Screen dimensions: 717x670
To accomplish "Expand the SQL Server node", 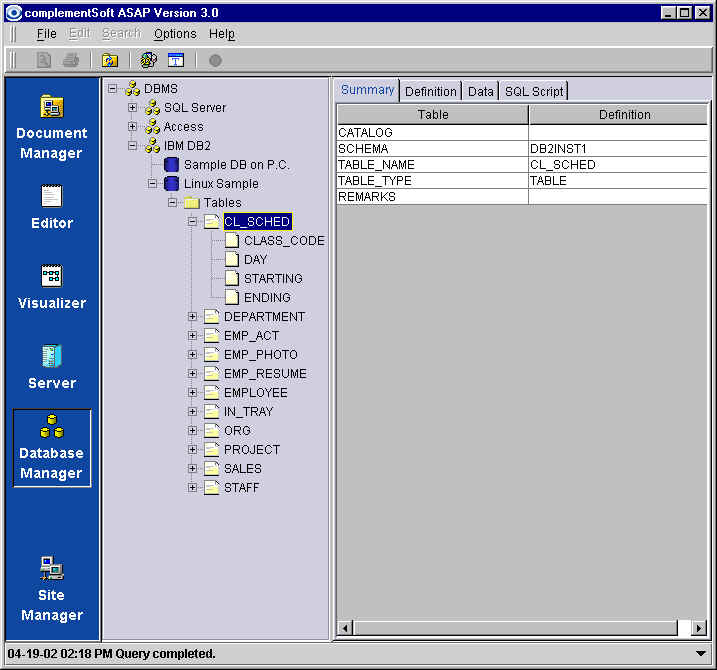I will [x=133, y=107].
